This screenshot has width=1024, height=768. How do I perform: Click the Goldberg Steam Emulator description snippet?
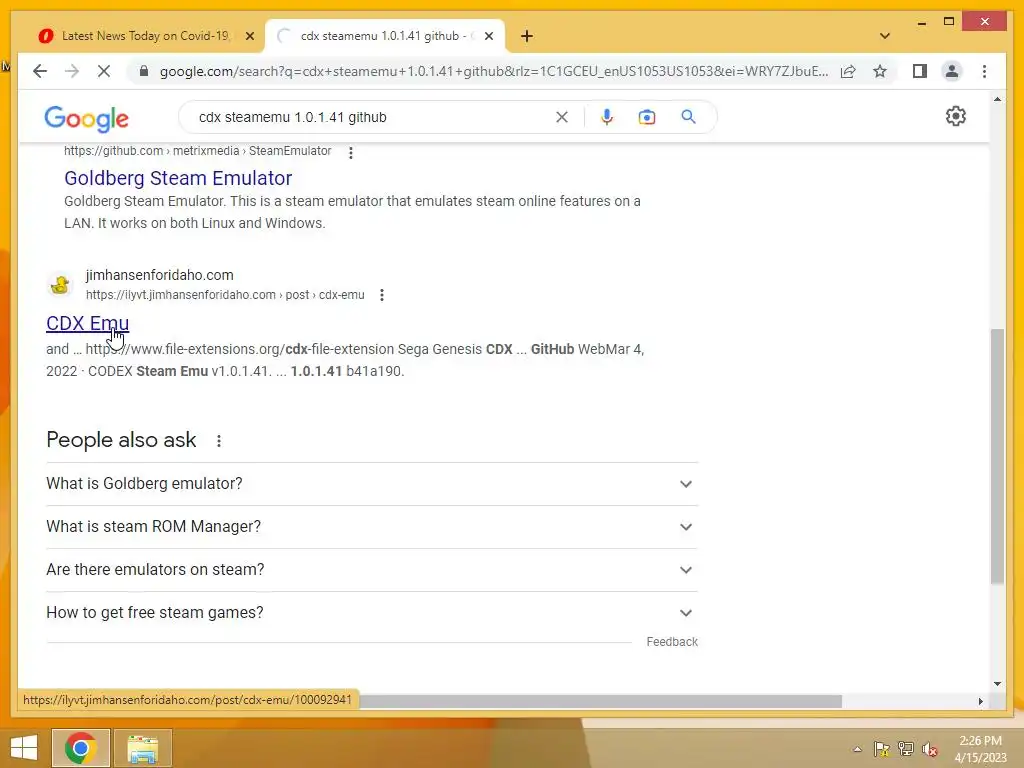coord(352,212)
